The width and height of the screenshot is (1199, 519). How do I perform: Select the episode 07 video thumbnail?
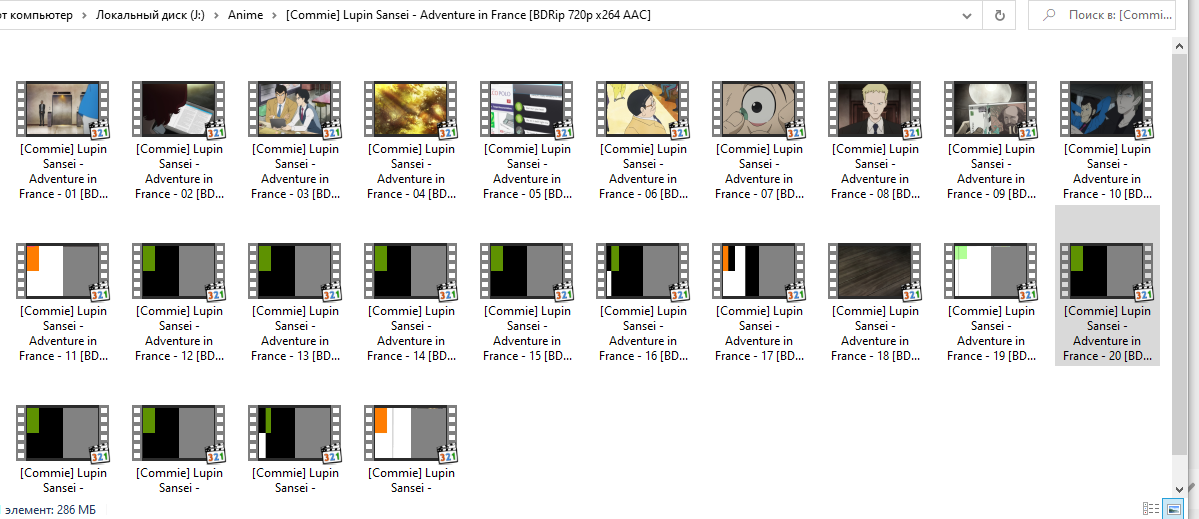[x=759, y=109]
